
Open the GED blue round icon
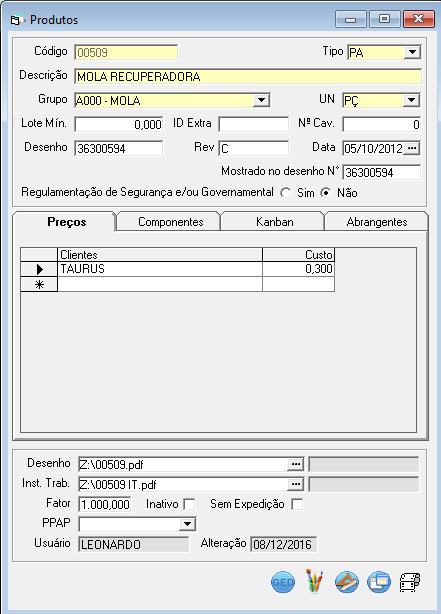pyautogui.click(x=283, y=582)
